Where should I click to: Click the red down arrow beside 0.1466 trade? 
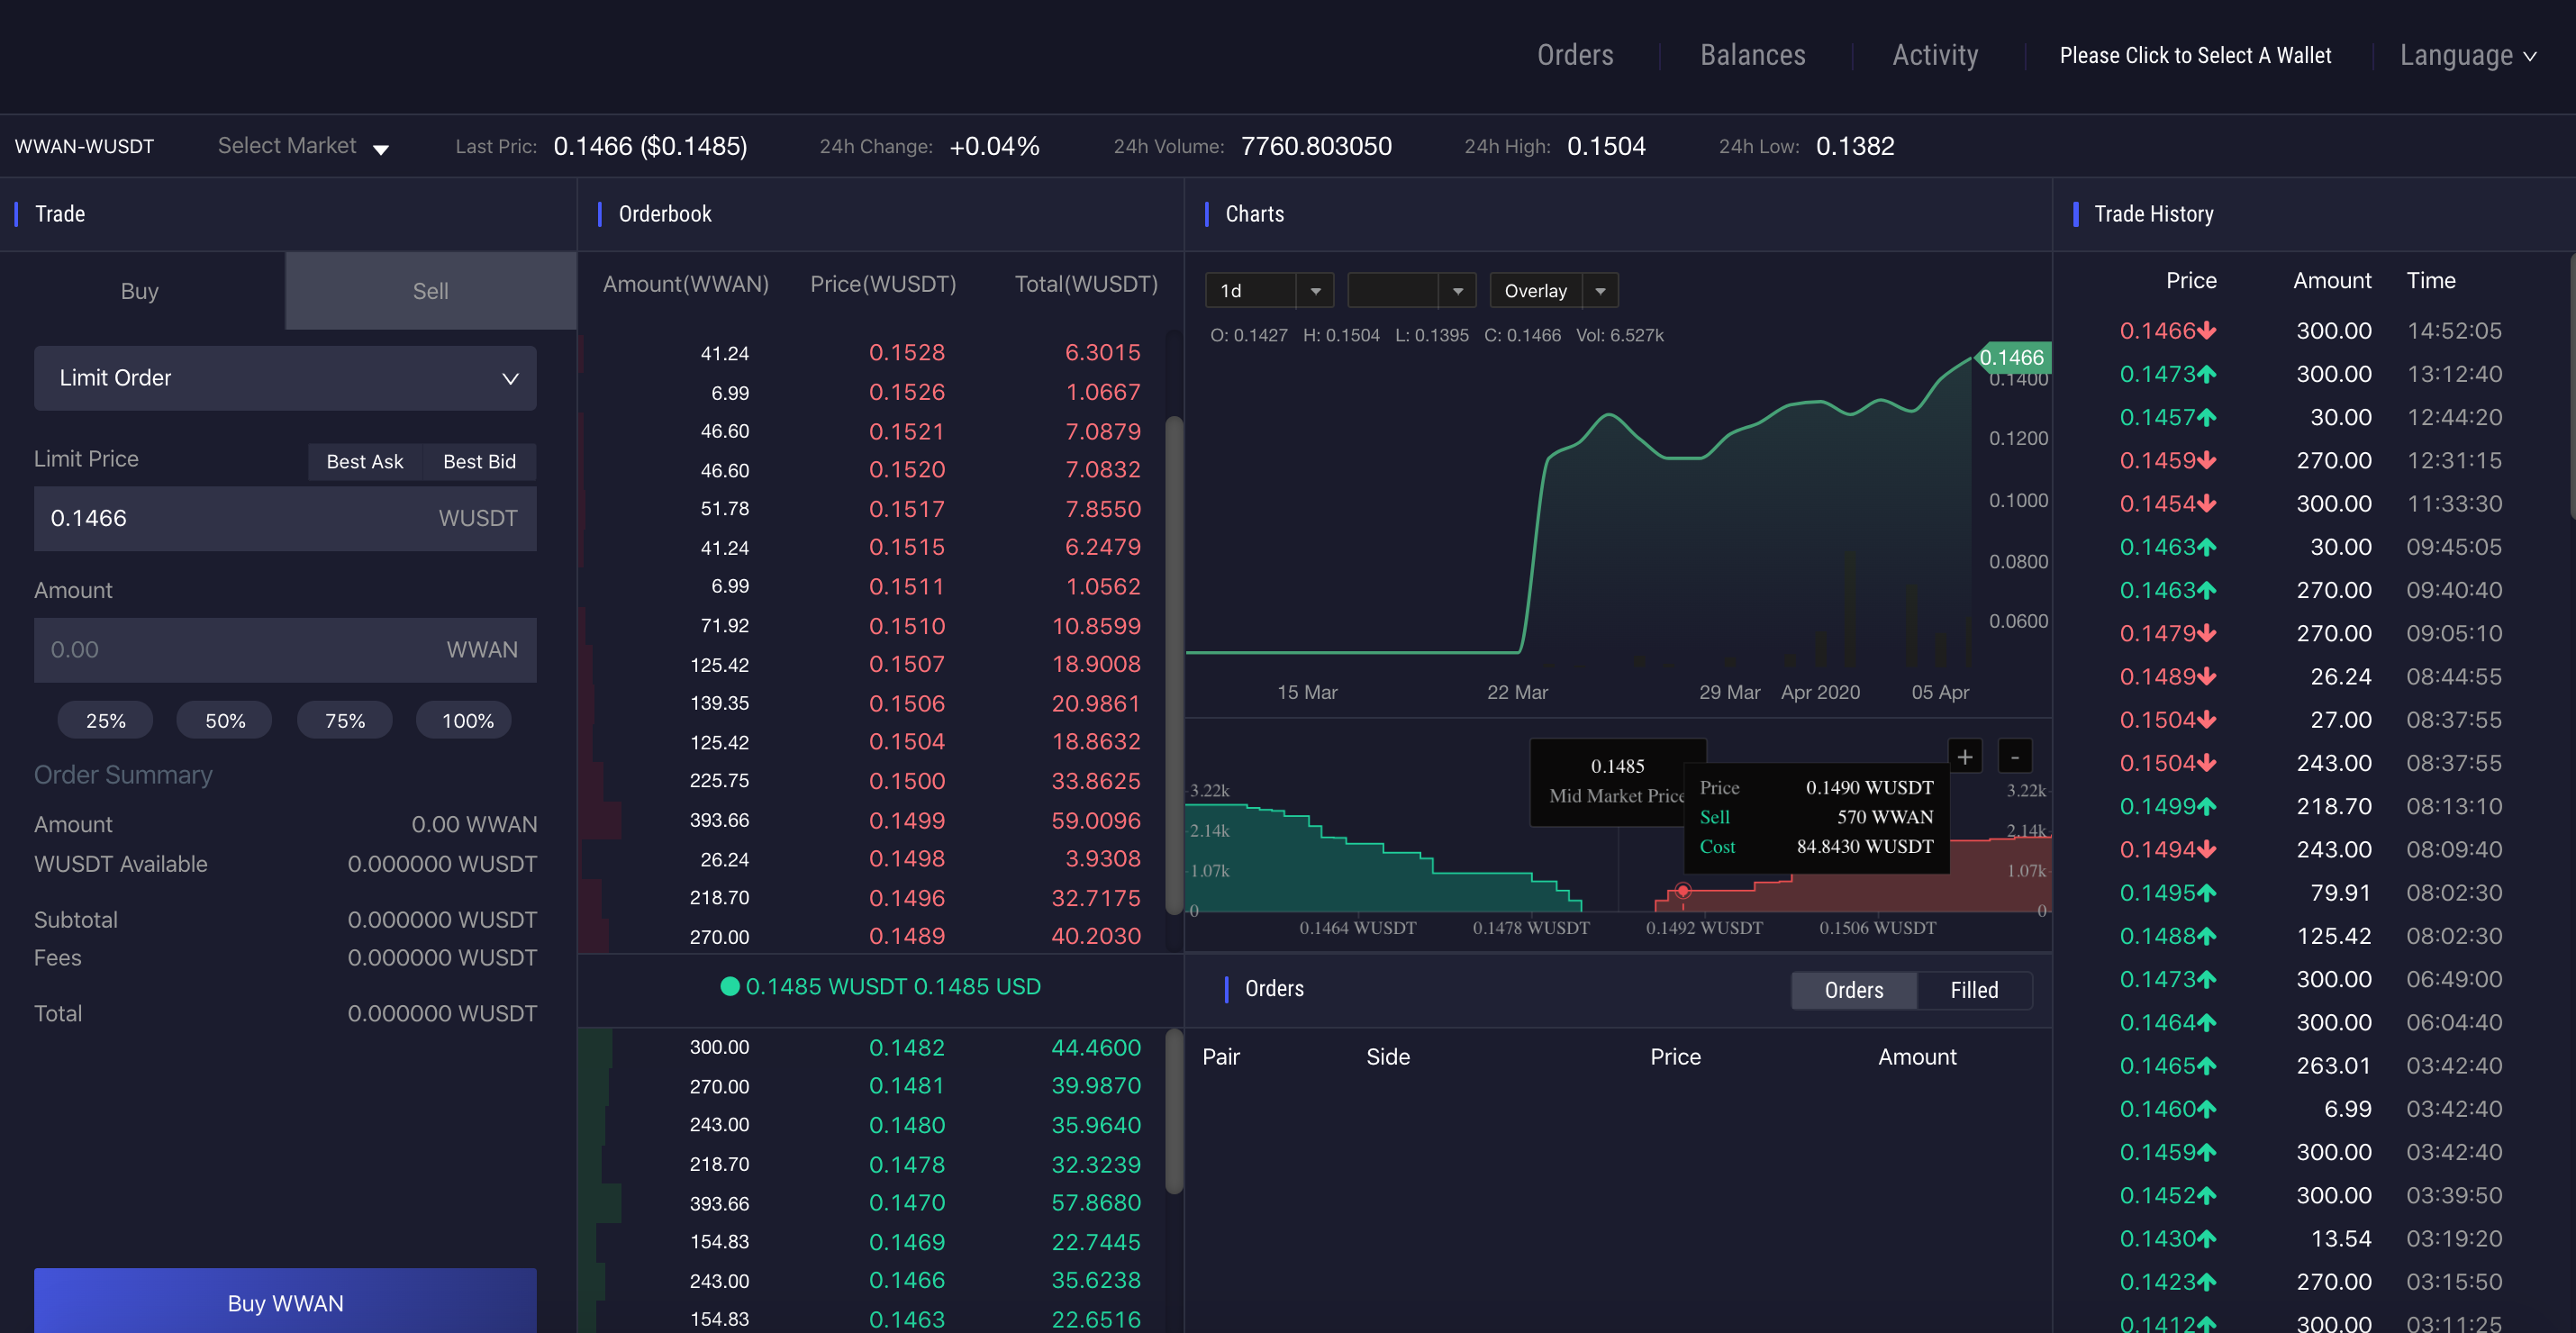point(2207,331)
